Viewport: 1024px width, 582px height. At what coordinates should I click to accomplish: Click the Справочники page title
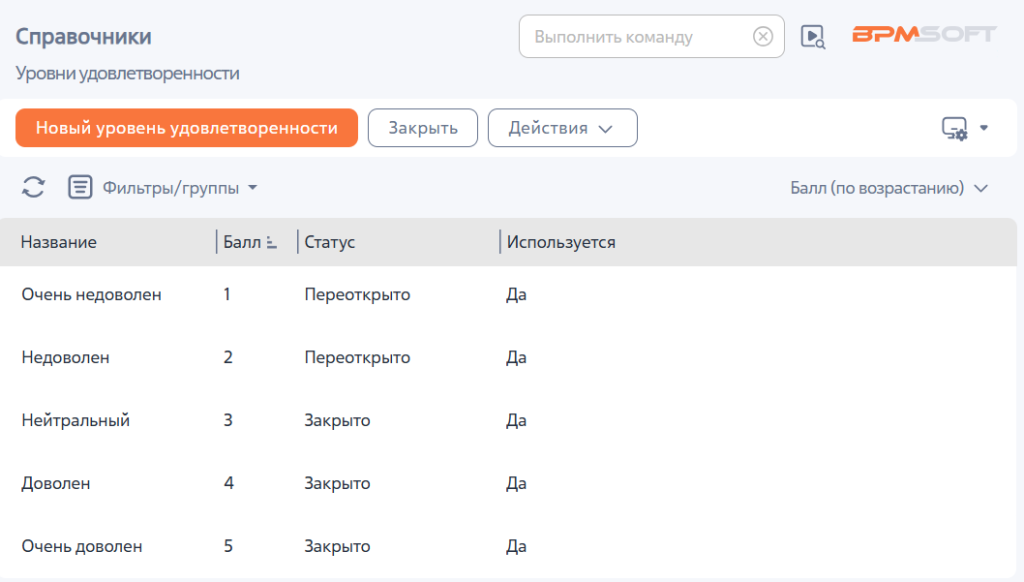coord(84,37)
